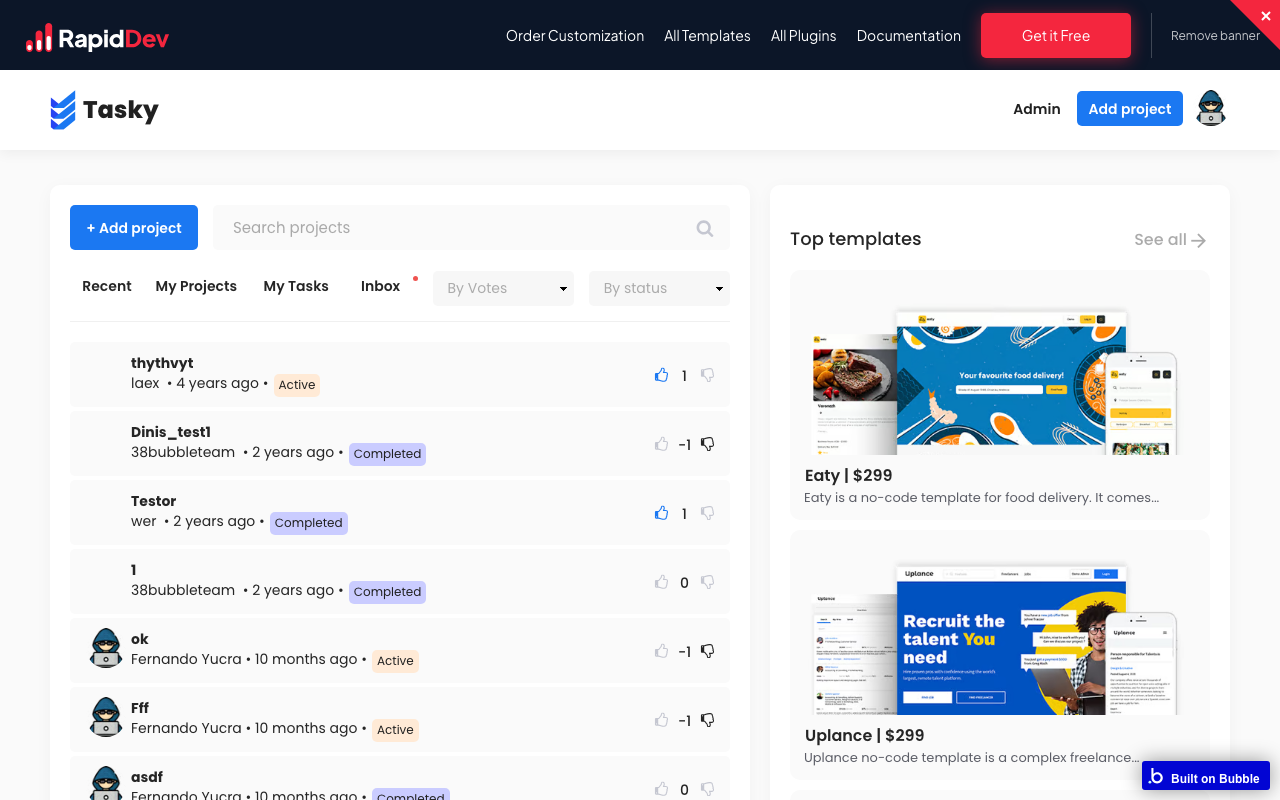The image size is (1280, 800).
Task: Expand the See all templates link
Action: [1168, 239]
